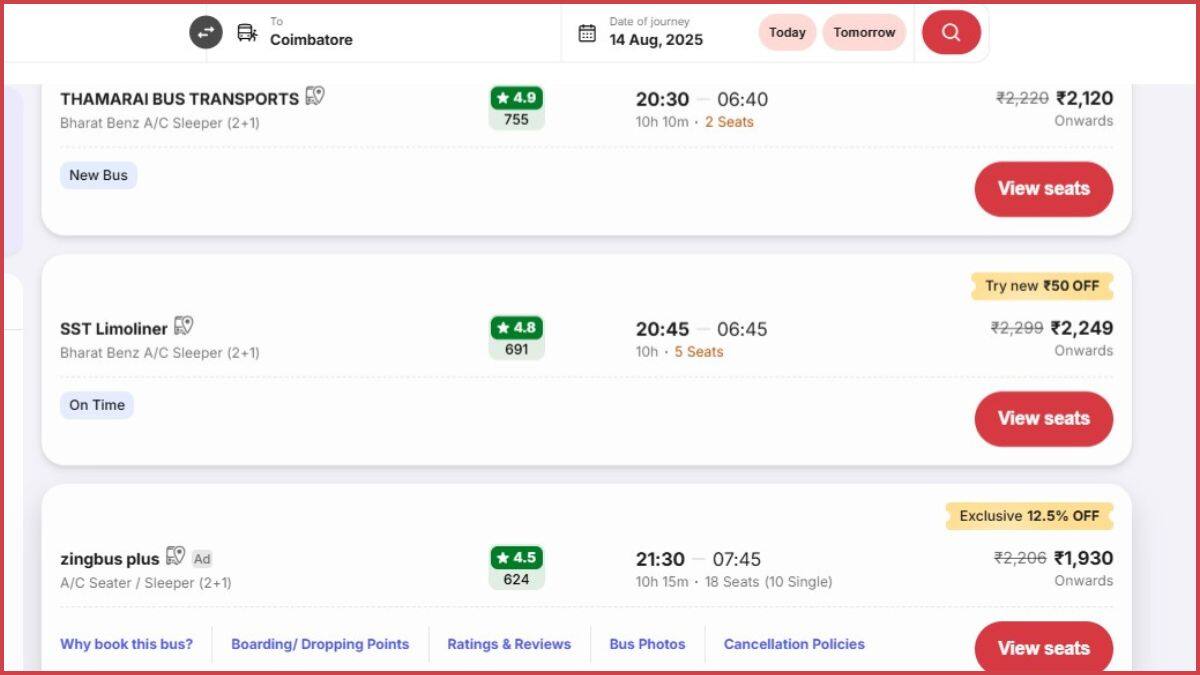The image size is (1200, 675).
Task: Toggle the New Bus tag on THAMARAI listing
Action: click(x=98, y=175)
